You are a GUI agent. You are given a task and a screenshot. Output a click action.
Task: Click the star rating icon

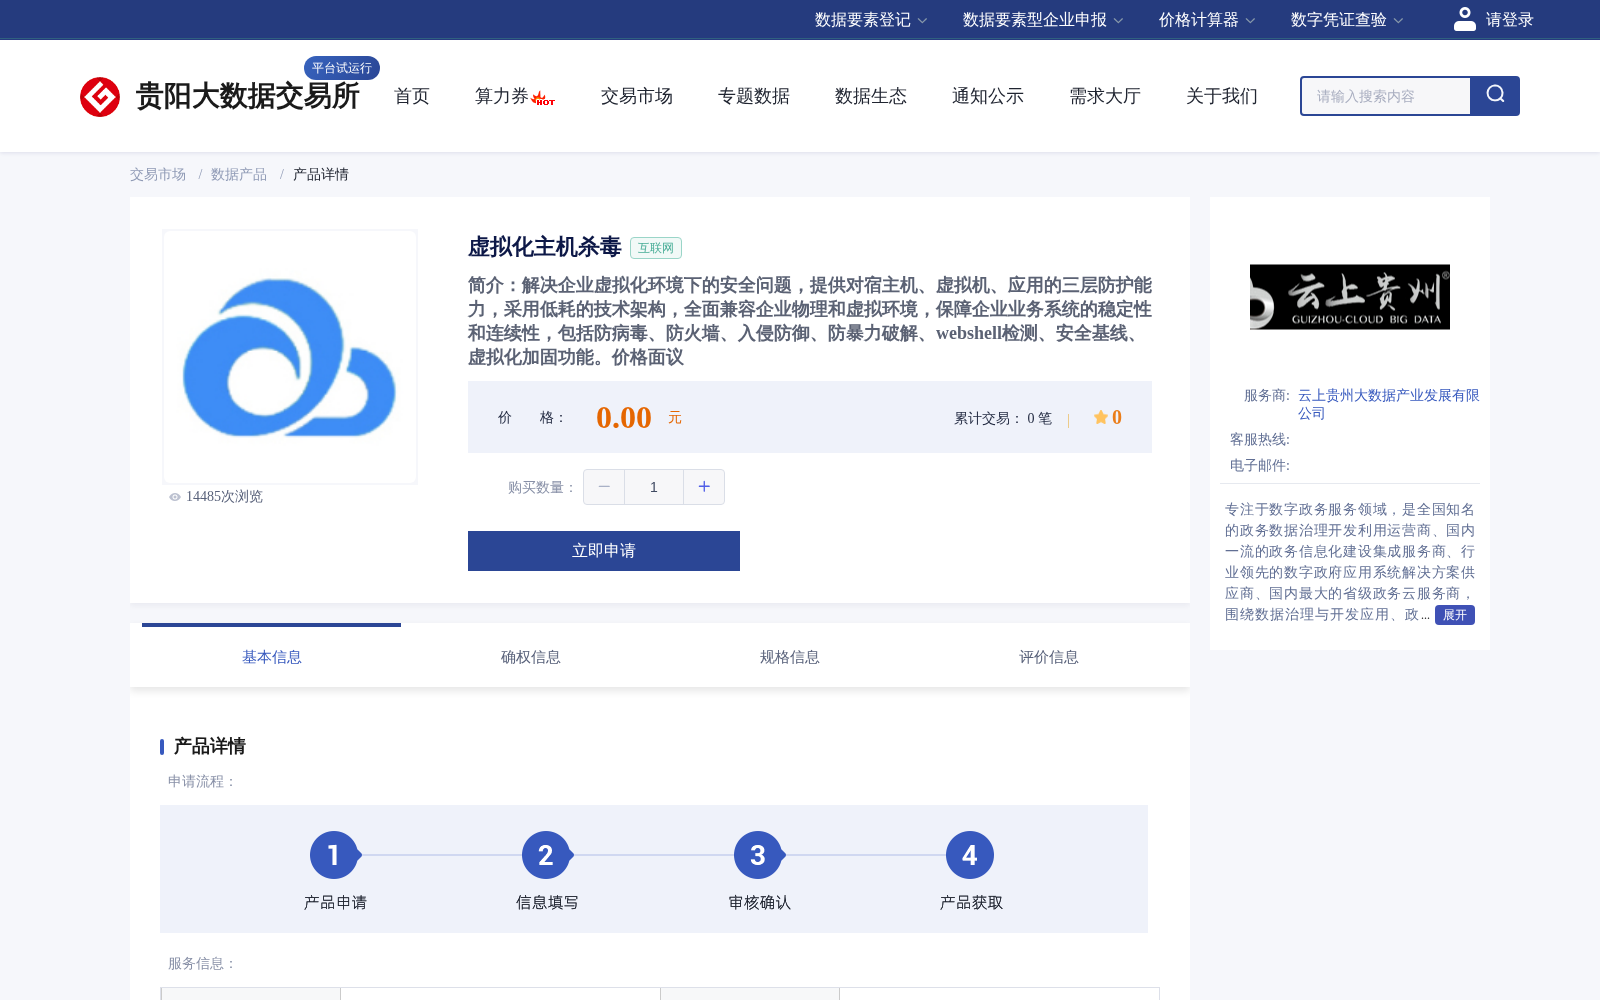click(x=1100, y=417)
